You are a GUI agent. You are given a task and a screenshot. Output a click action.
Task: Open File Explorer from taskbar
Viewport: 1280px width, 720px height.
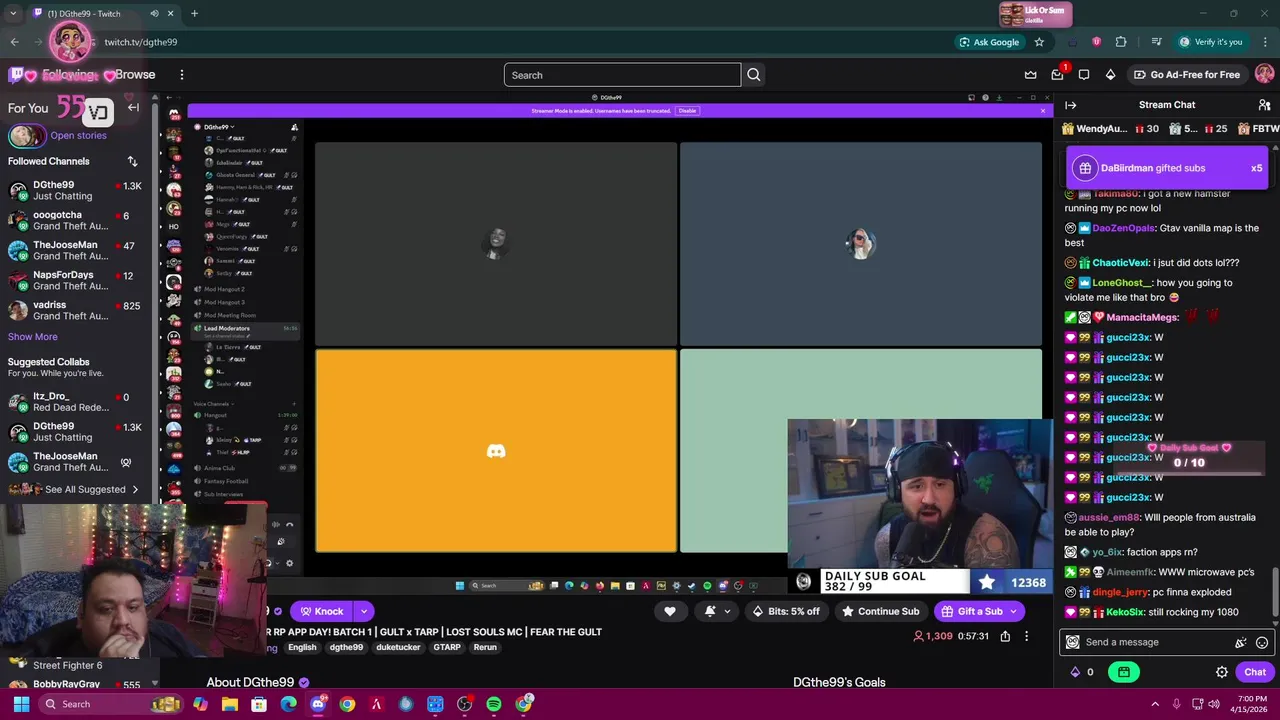click(x=230, y=704)
